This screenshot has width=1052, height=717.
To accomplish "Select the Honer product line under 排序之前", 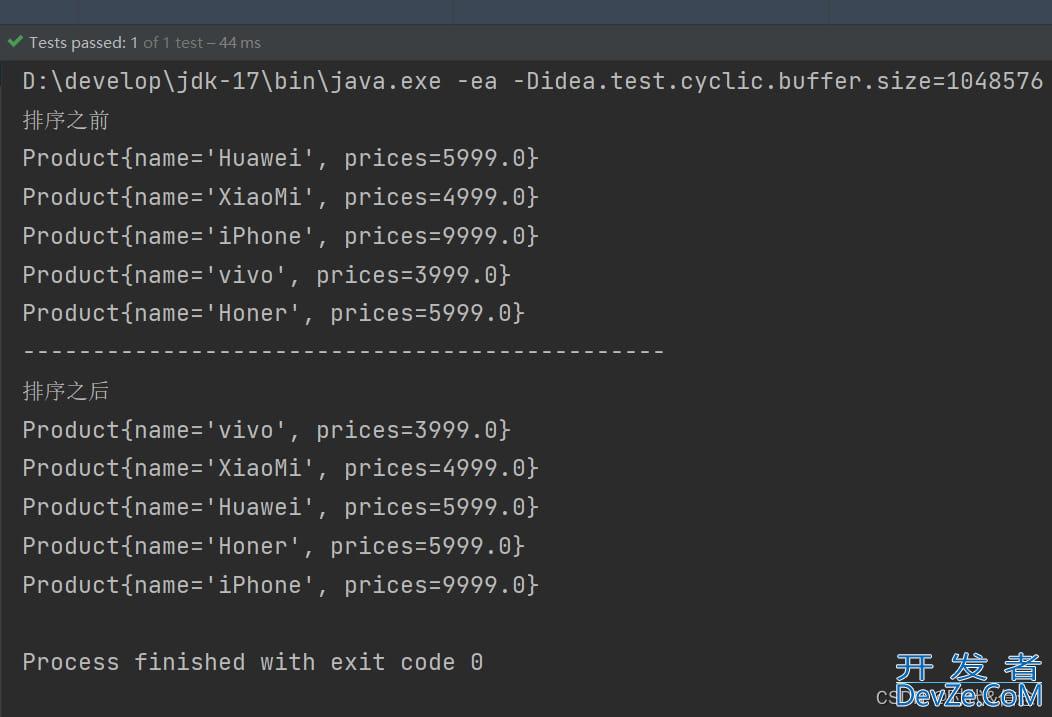I will pos(274,313).
